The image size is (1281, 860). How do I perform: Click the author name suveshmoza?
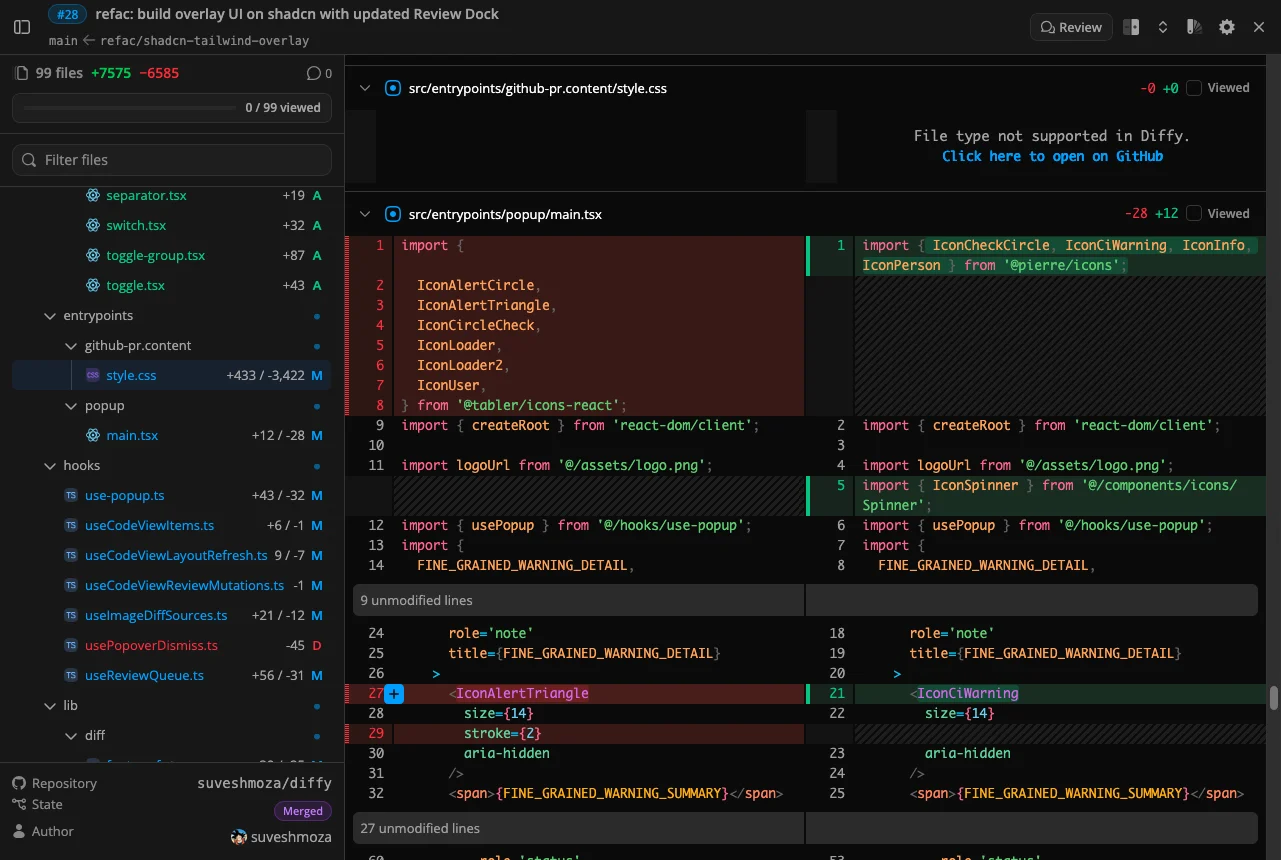click(291, 837)
